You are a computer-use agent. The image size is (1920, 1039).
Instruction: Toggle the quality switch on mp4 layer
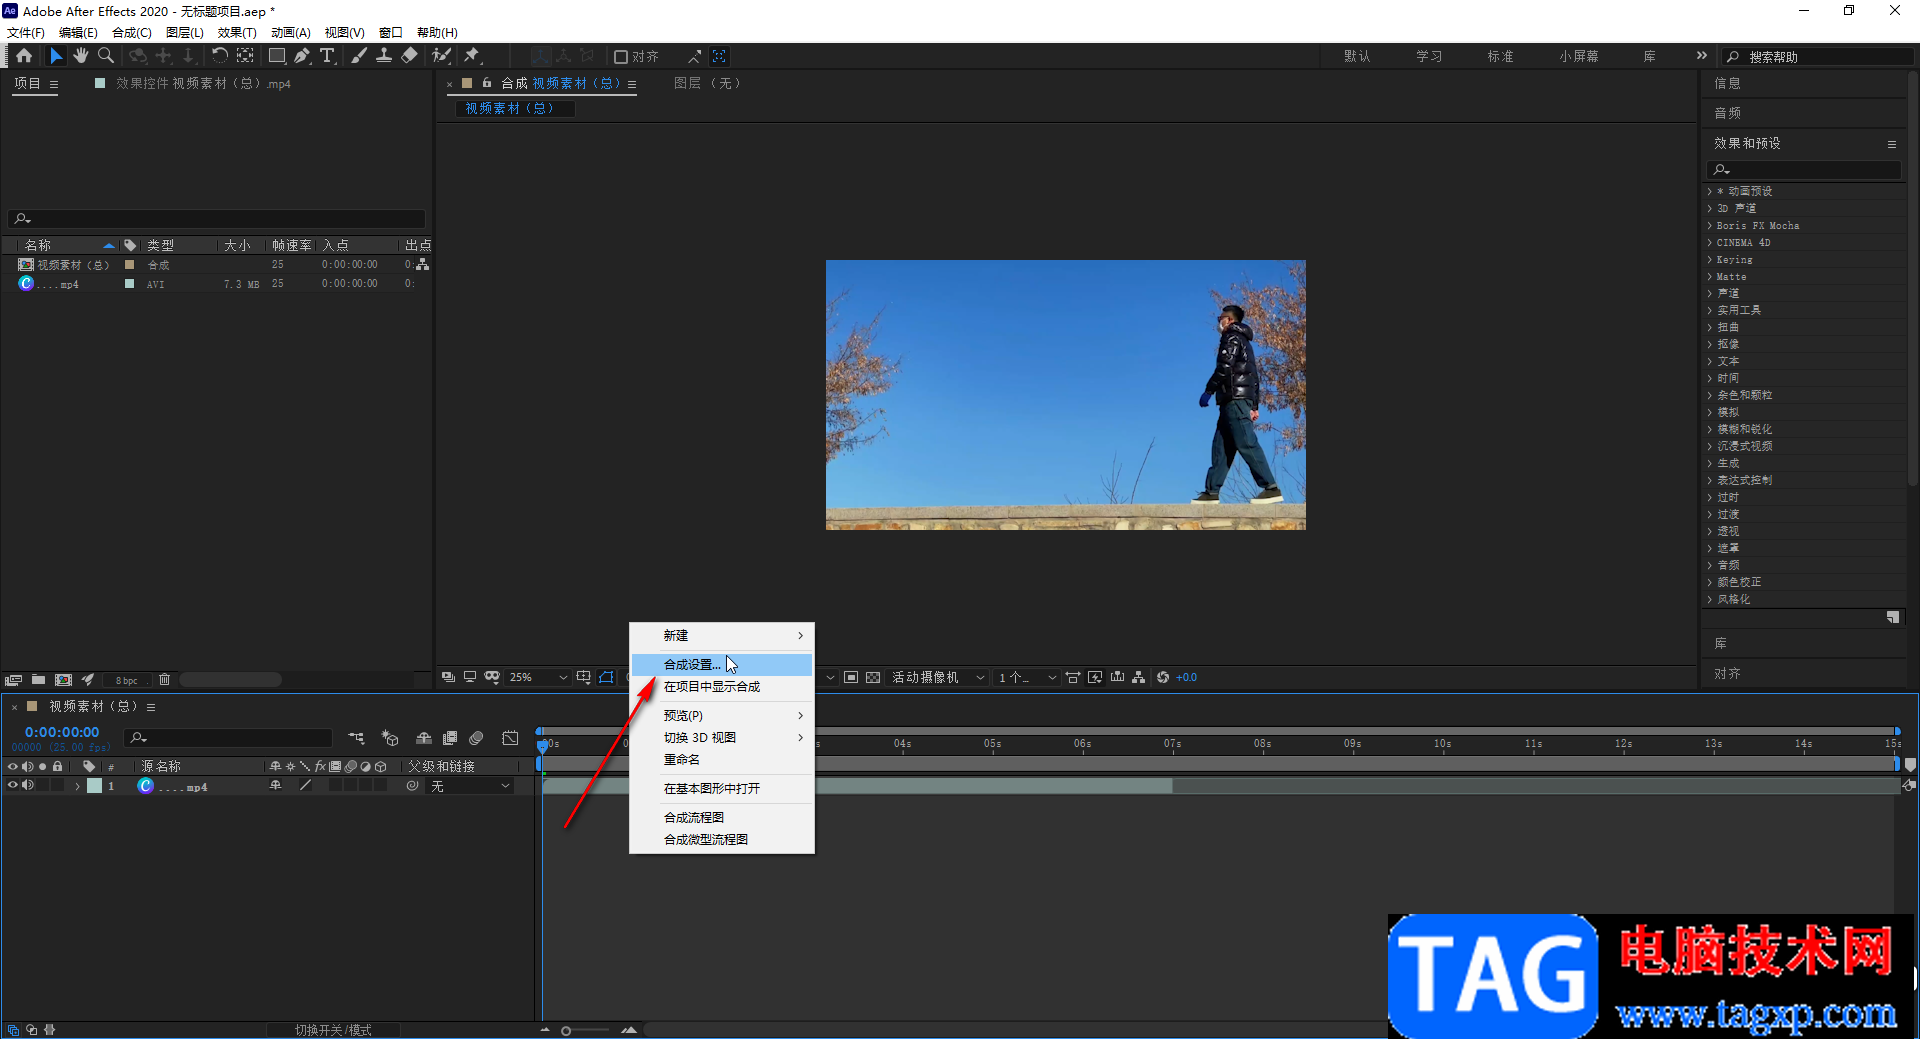pyautogui.click(x=306, y=786)
